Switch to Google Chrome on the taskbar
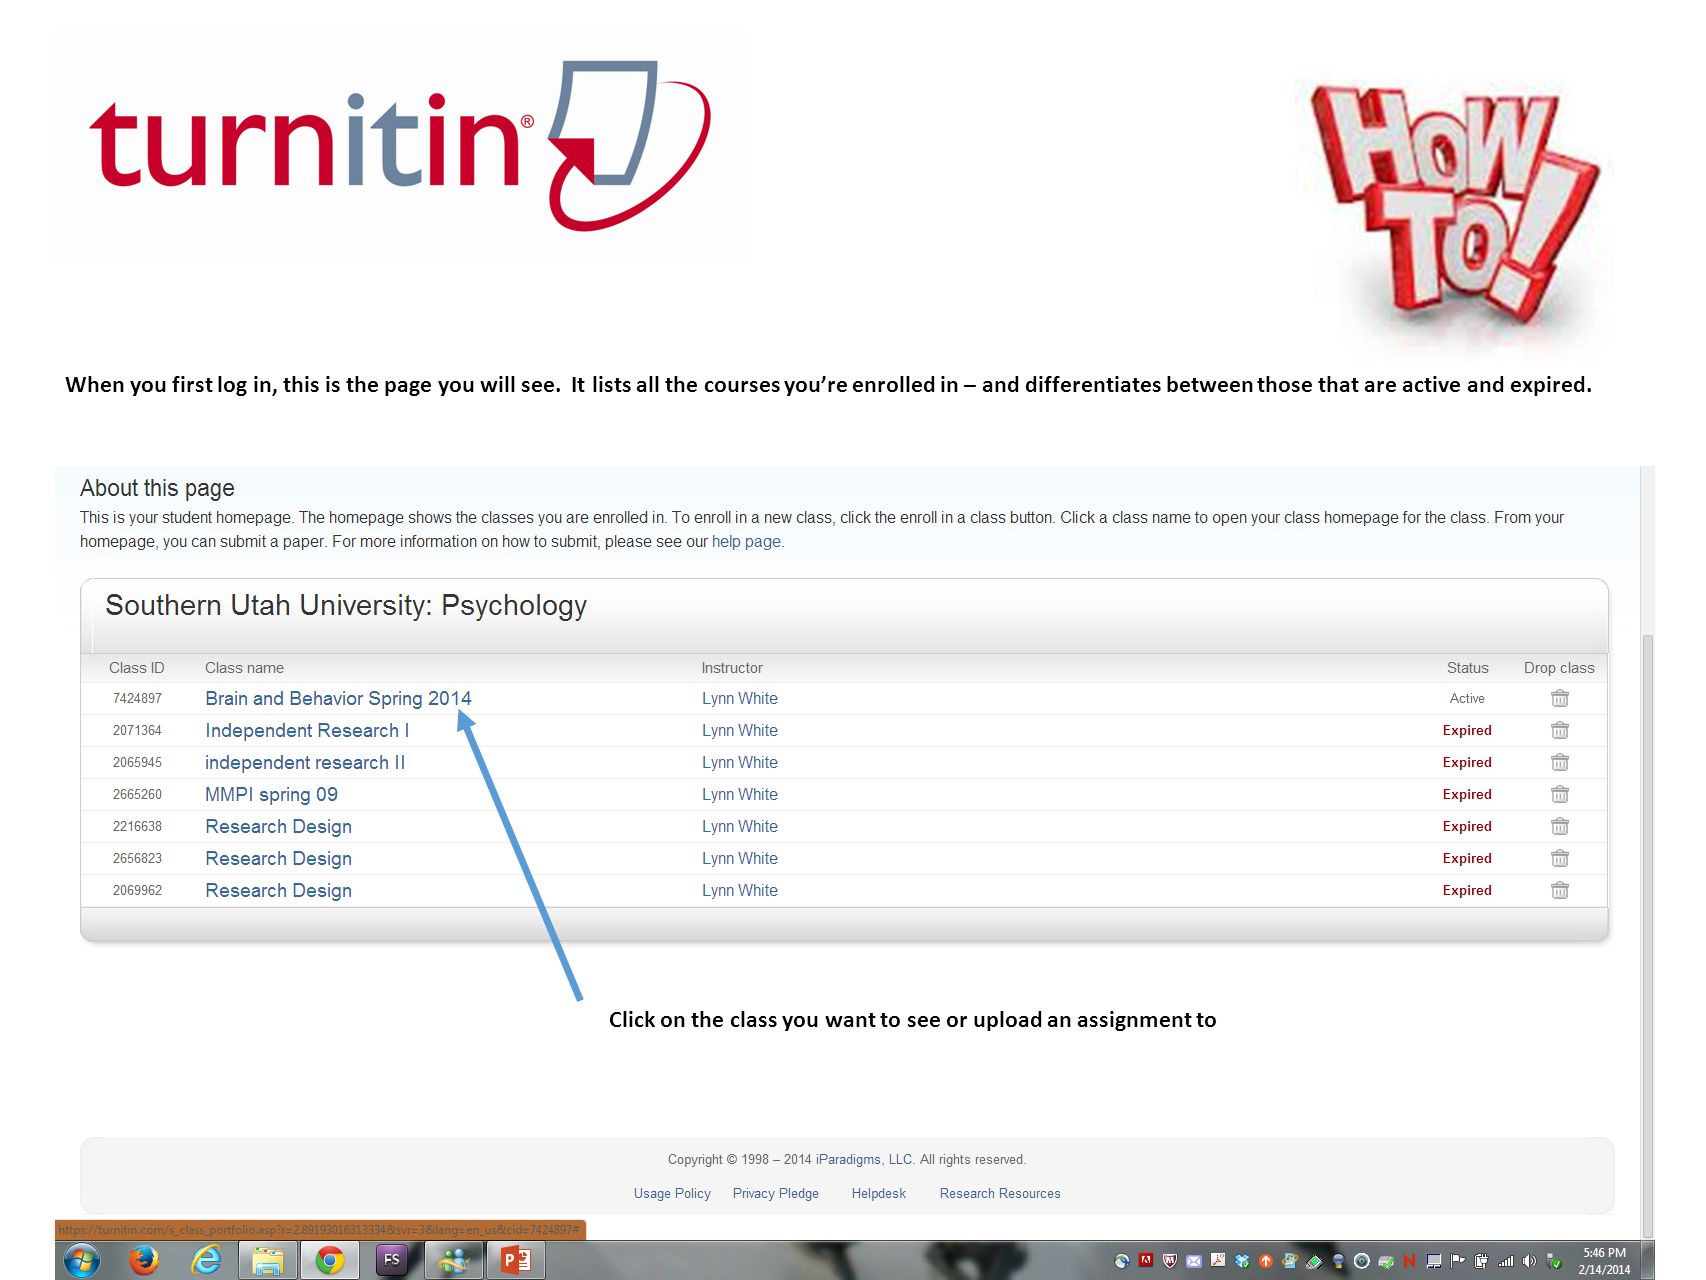 [329, 1261]
